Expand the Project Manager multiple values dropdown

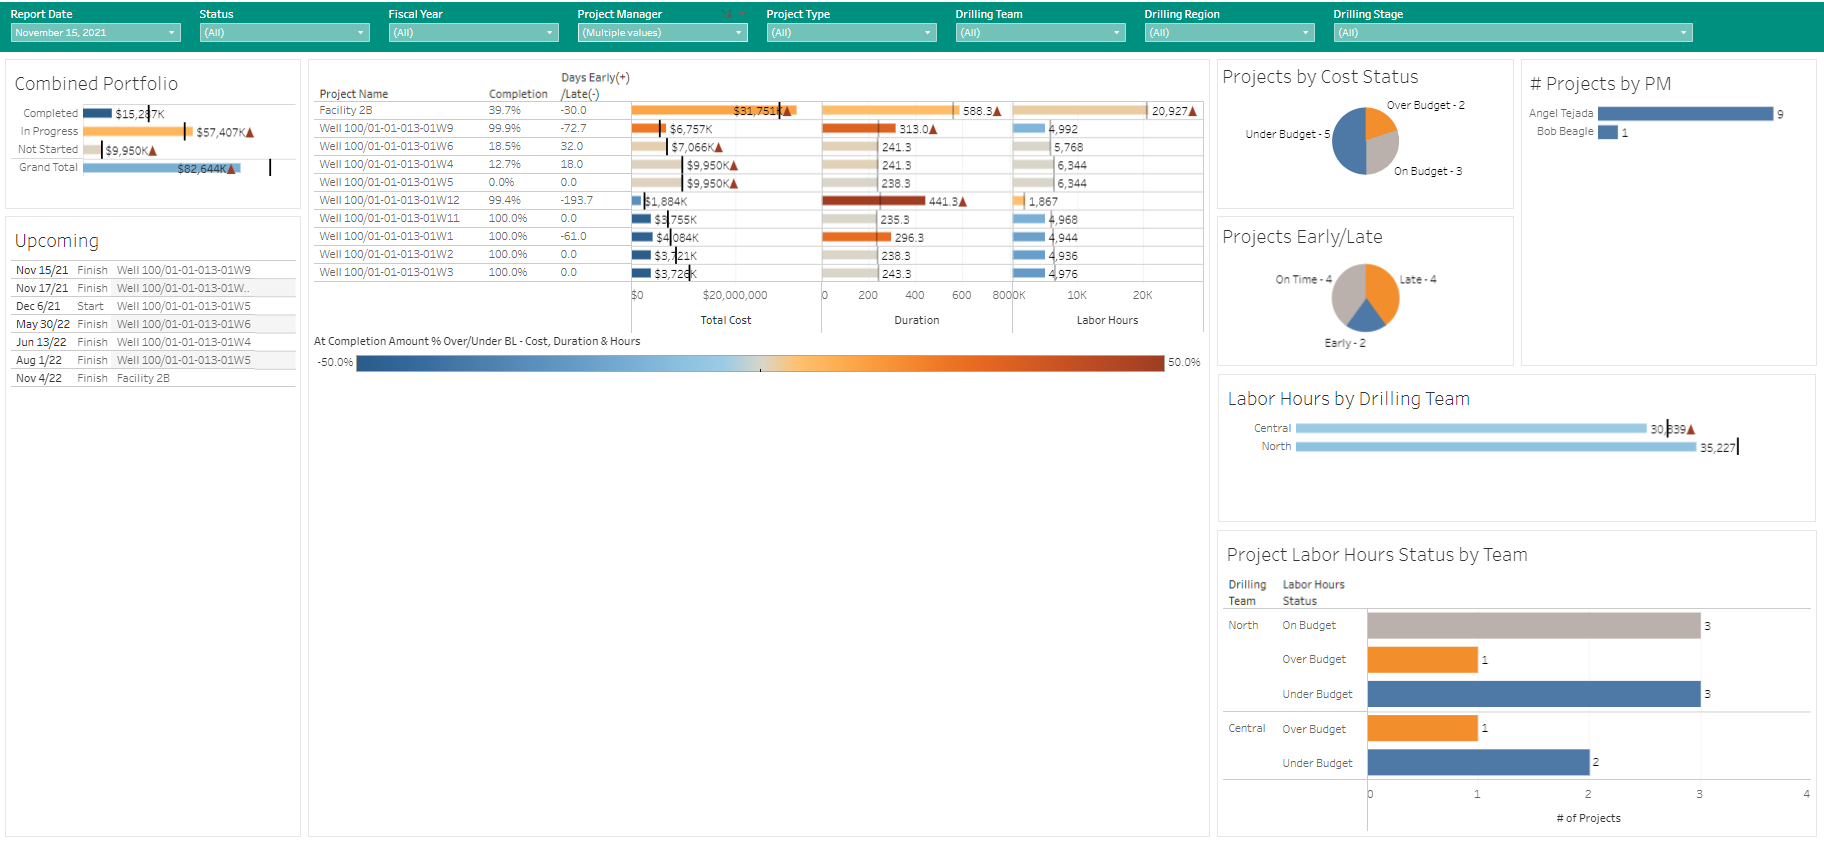coord(662,33)
